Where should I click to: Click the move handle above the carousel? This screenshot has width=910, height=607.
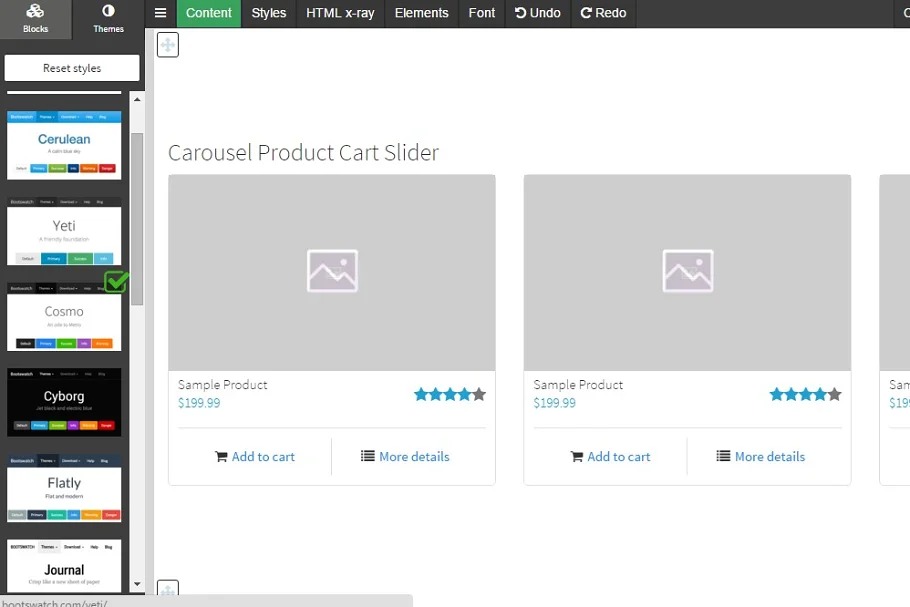click(x=168, y=44)
